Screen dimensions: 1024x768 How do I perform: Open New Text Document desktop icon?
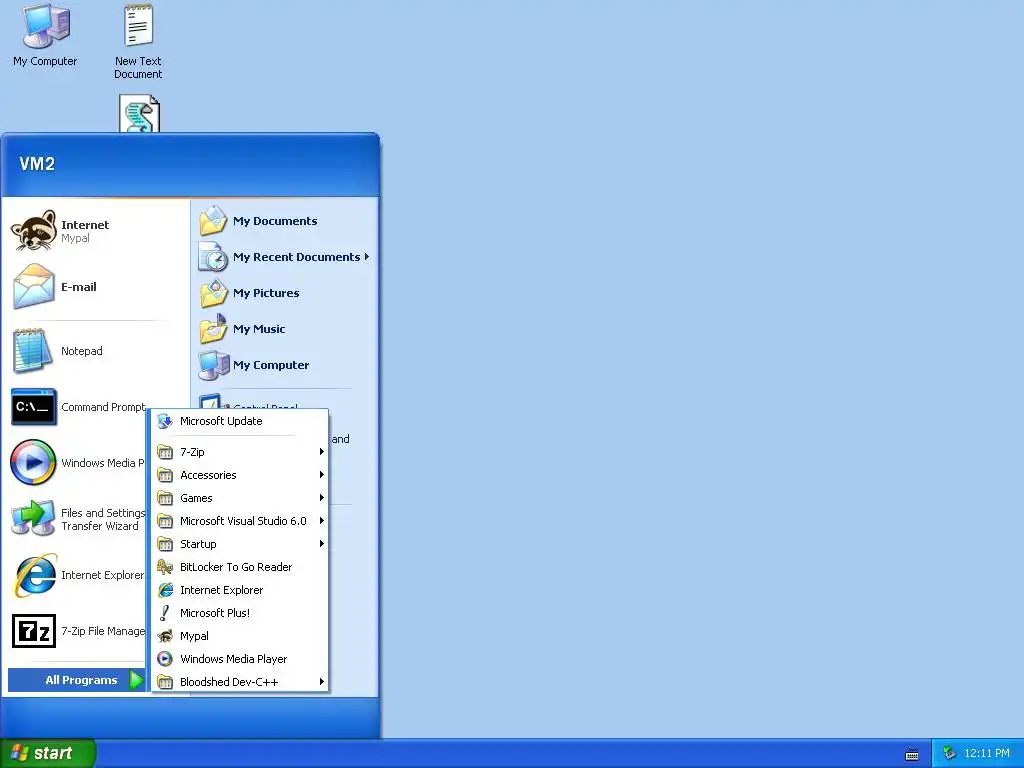(x=138, y=42)
